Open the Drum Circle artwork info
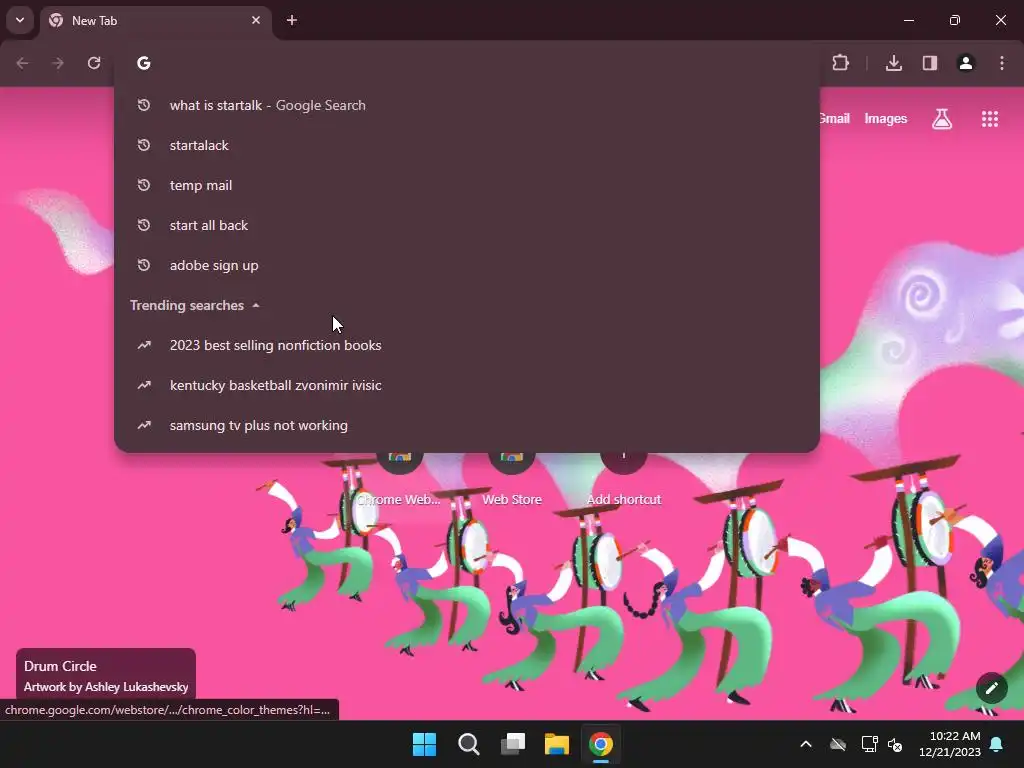1024x768 pixels. (x=106, y=675)
